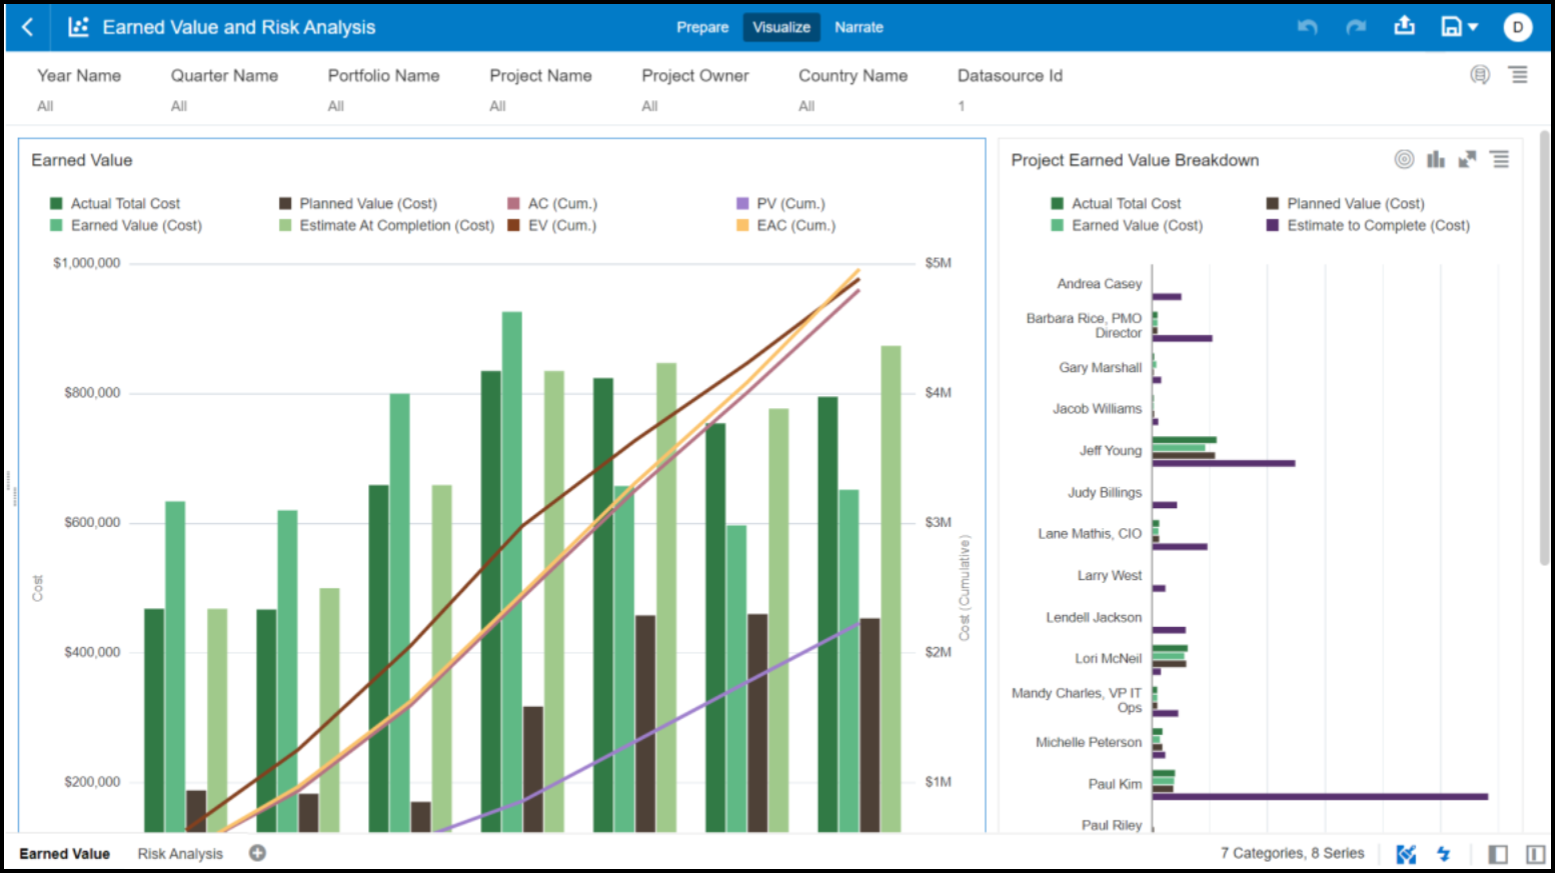Click the auto insights target icon in Breakdown panel

(1404, 159)
